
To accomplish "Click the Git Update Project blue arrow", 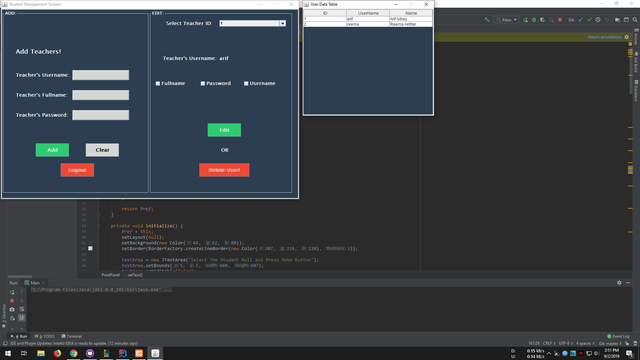I will click(x=580, y=20).
